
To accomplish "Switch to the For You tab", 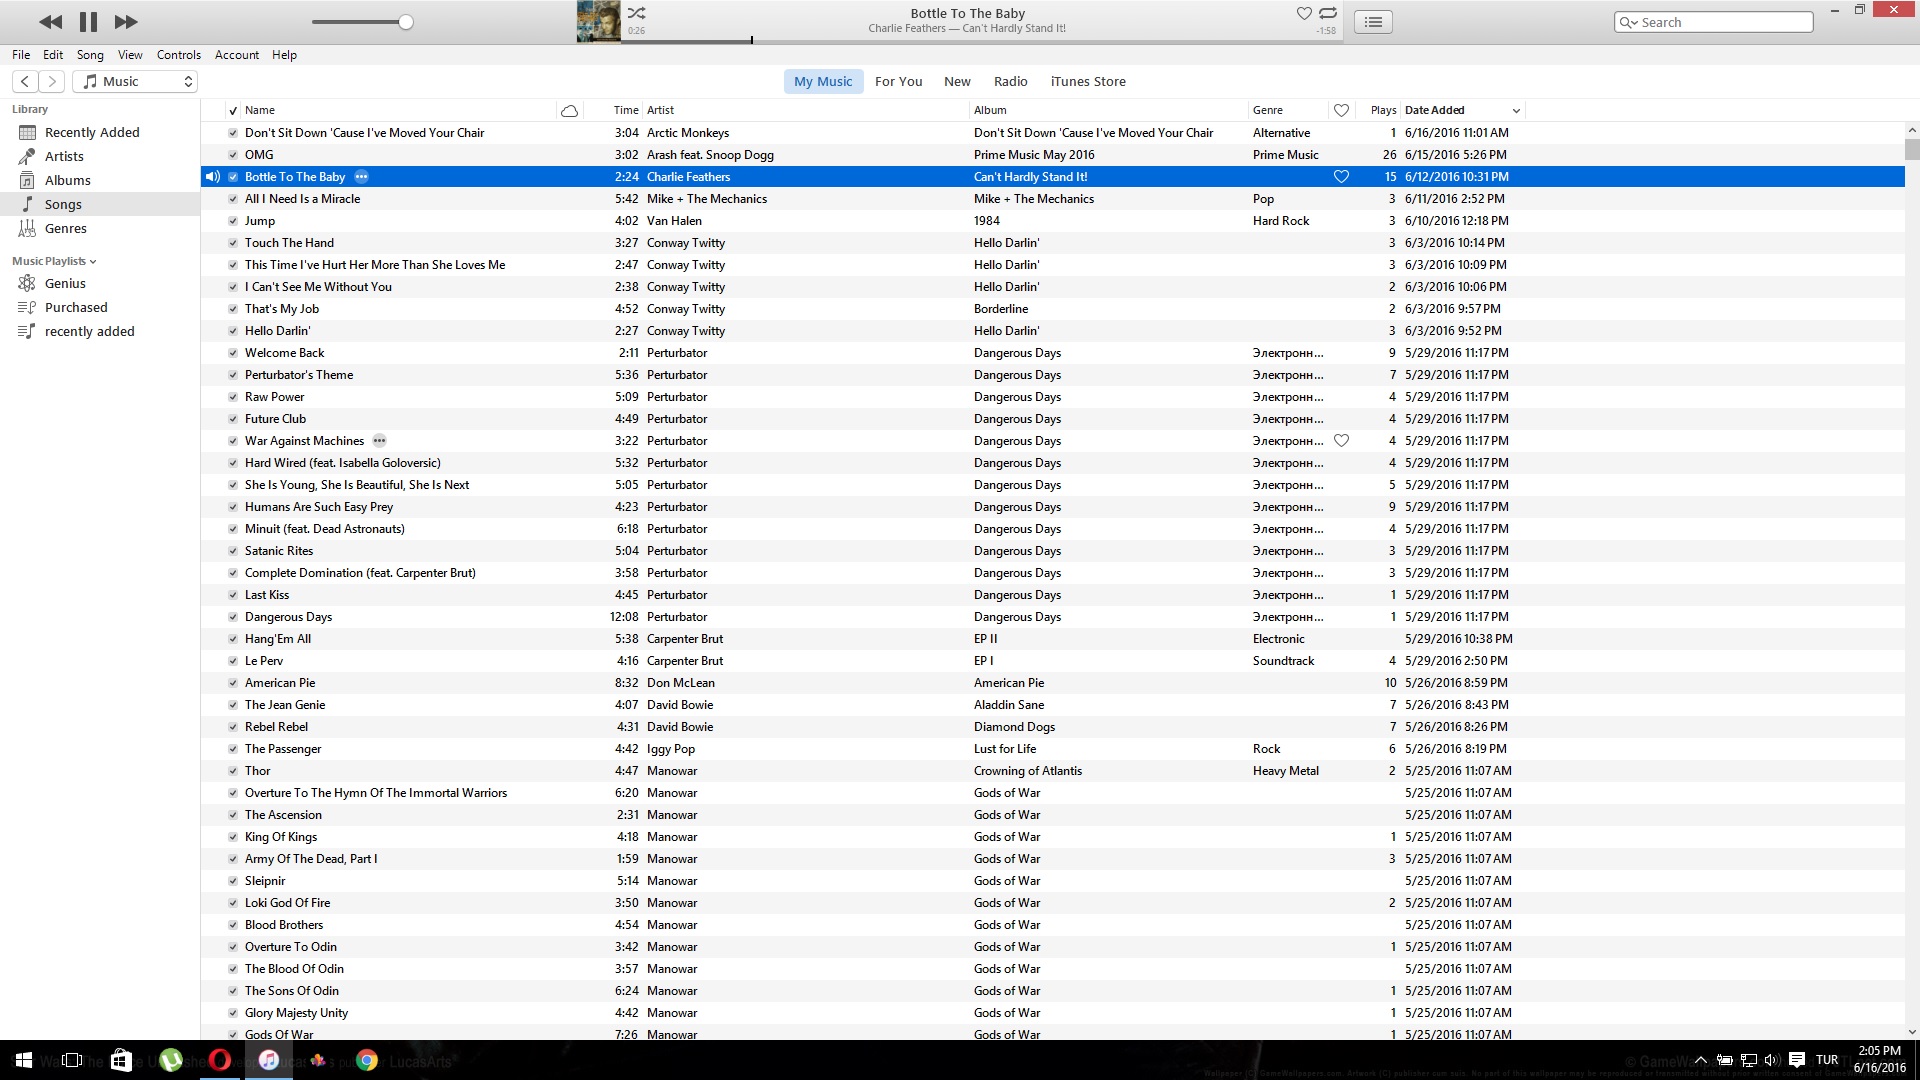I will coord(898,82).
